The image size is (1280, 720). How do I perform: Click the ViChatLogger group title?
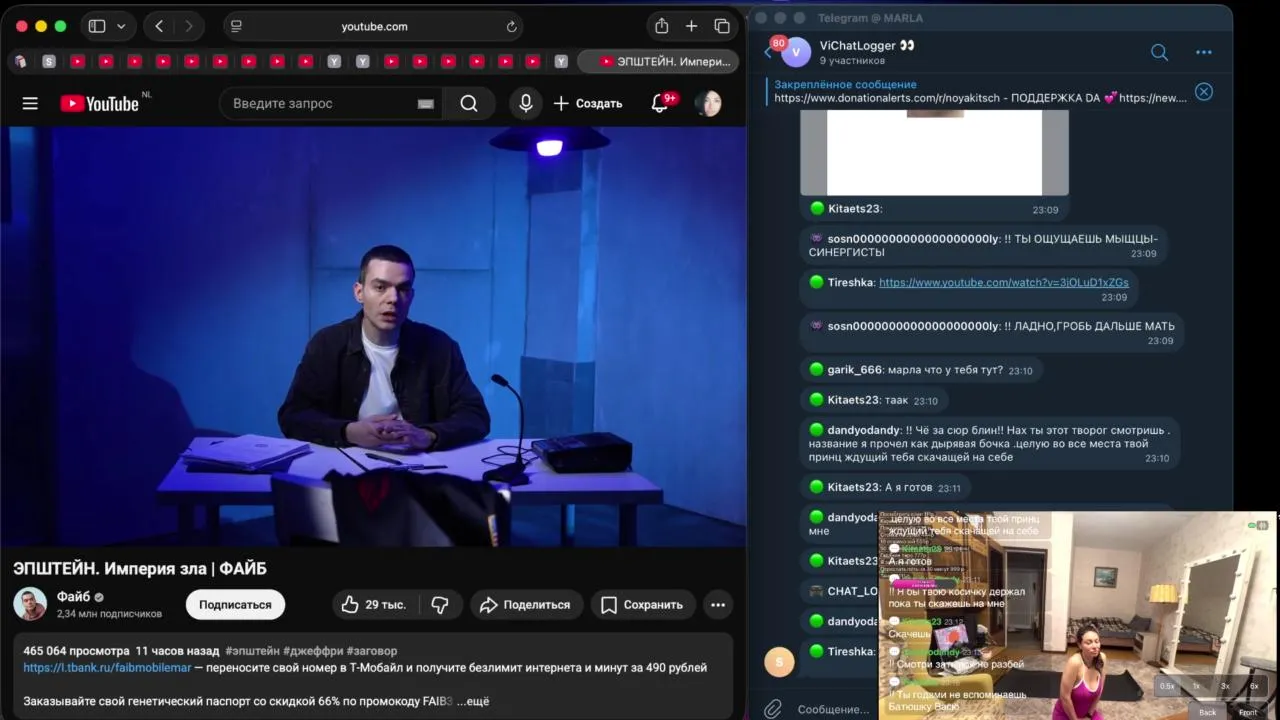click(859, 45)
